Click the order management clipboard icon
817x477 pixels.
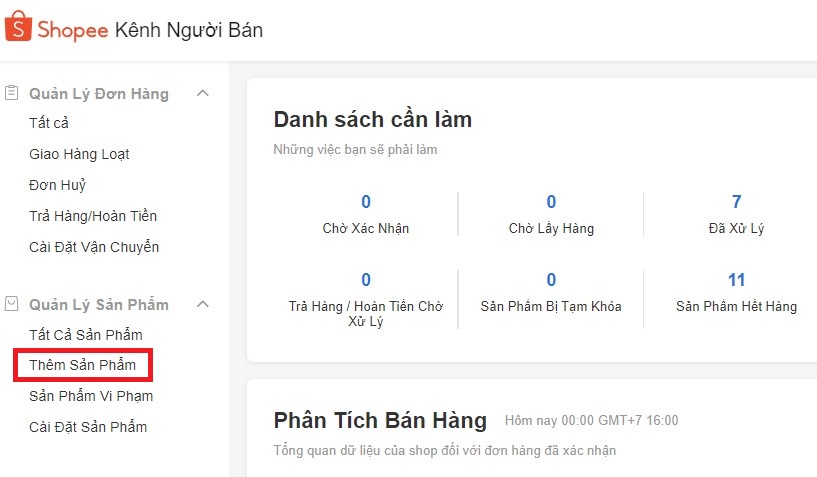tap(11, 93)
